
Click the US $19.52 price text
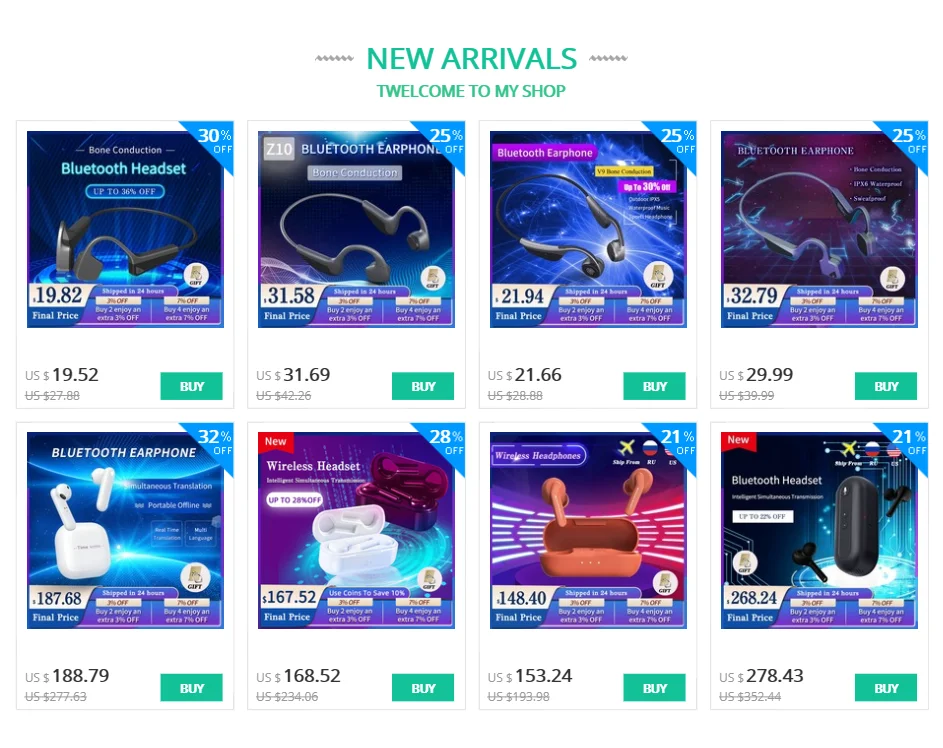tap(61, 375)
